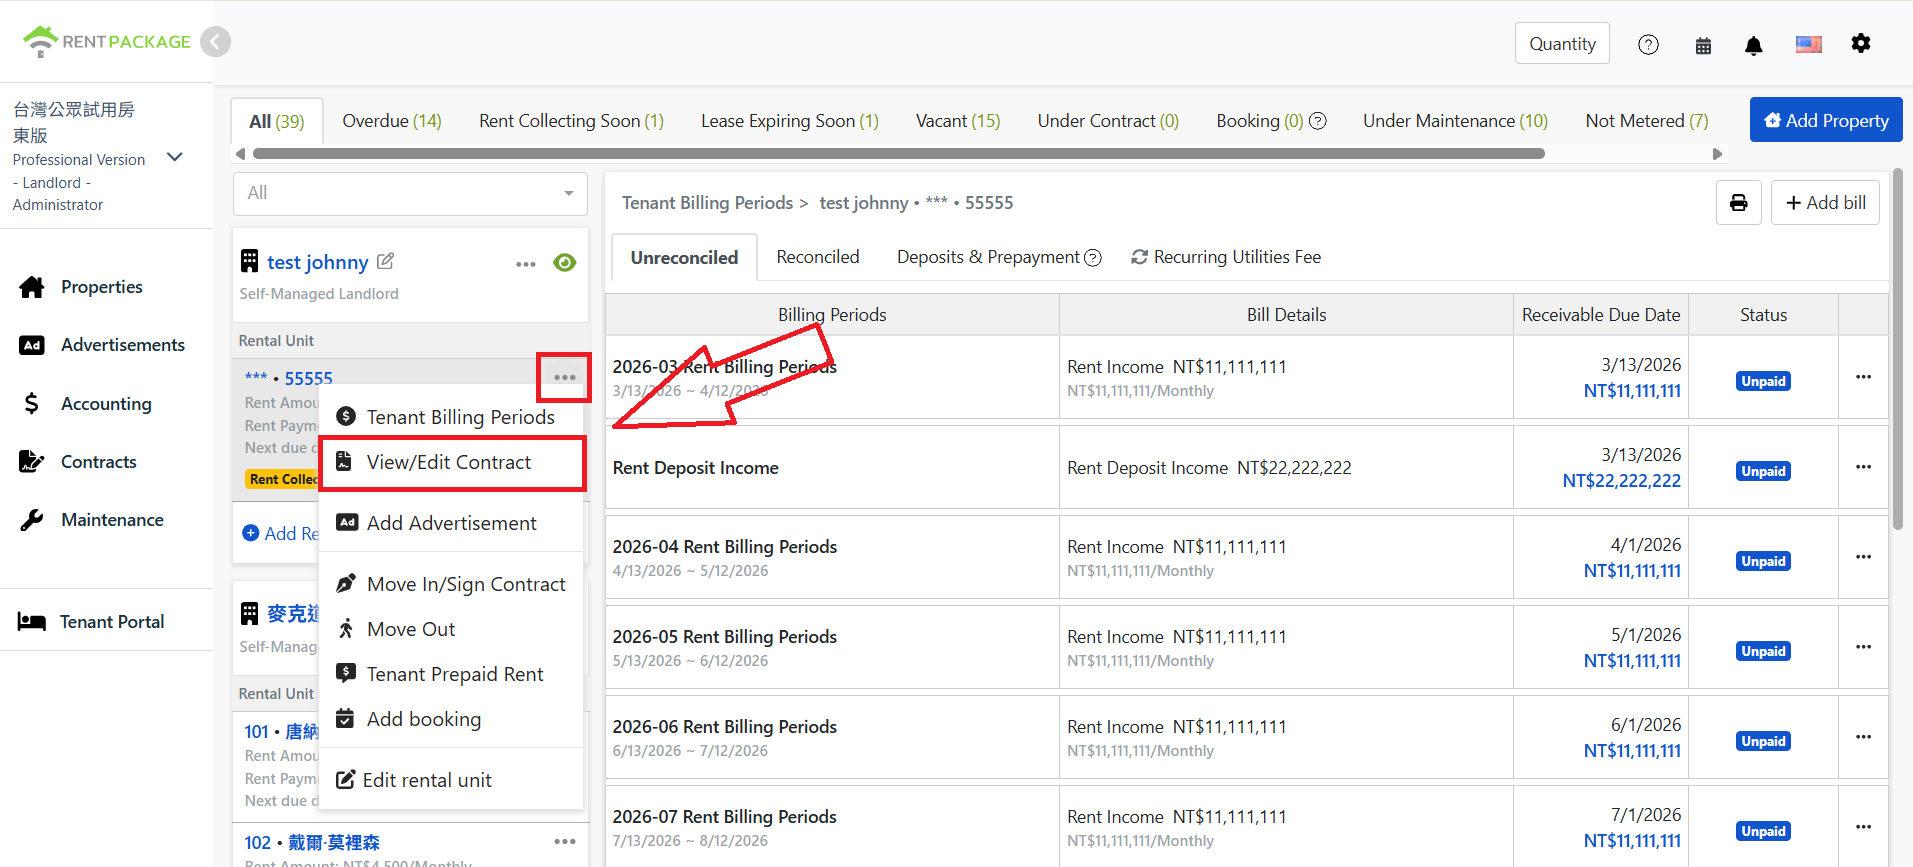The image size is (1913, 867).
Task: Change language via US flag icon
Action: (x=1808, y=44)
